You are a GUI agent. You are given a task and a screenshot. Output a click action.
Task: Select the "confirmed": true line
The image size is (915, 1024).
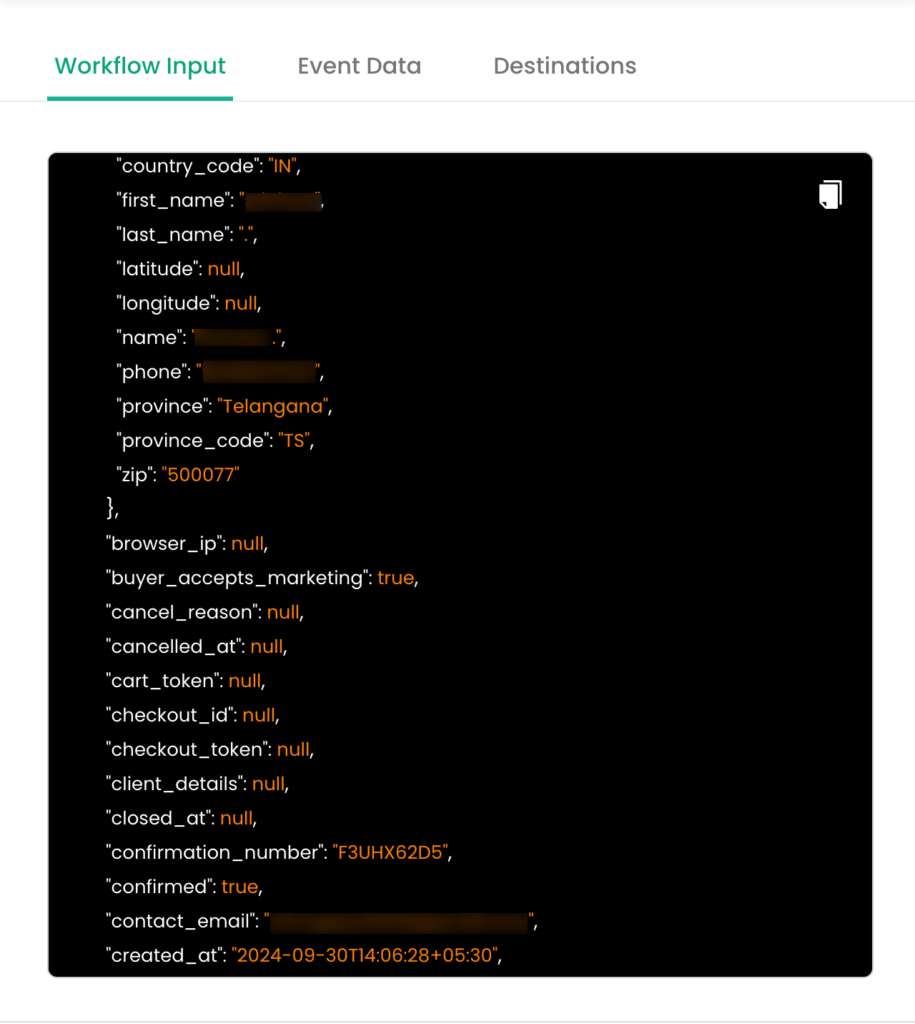184,887
